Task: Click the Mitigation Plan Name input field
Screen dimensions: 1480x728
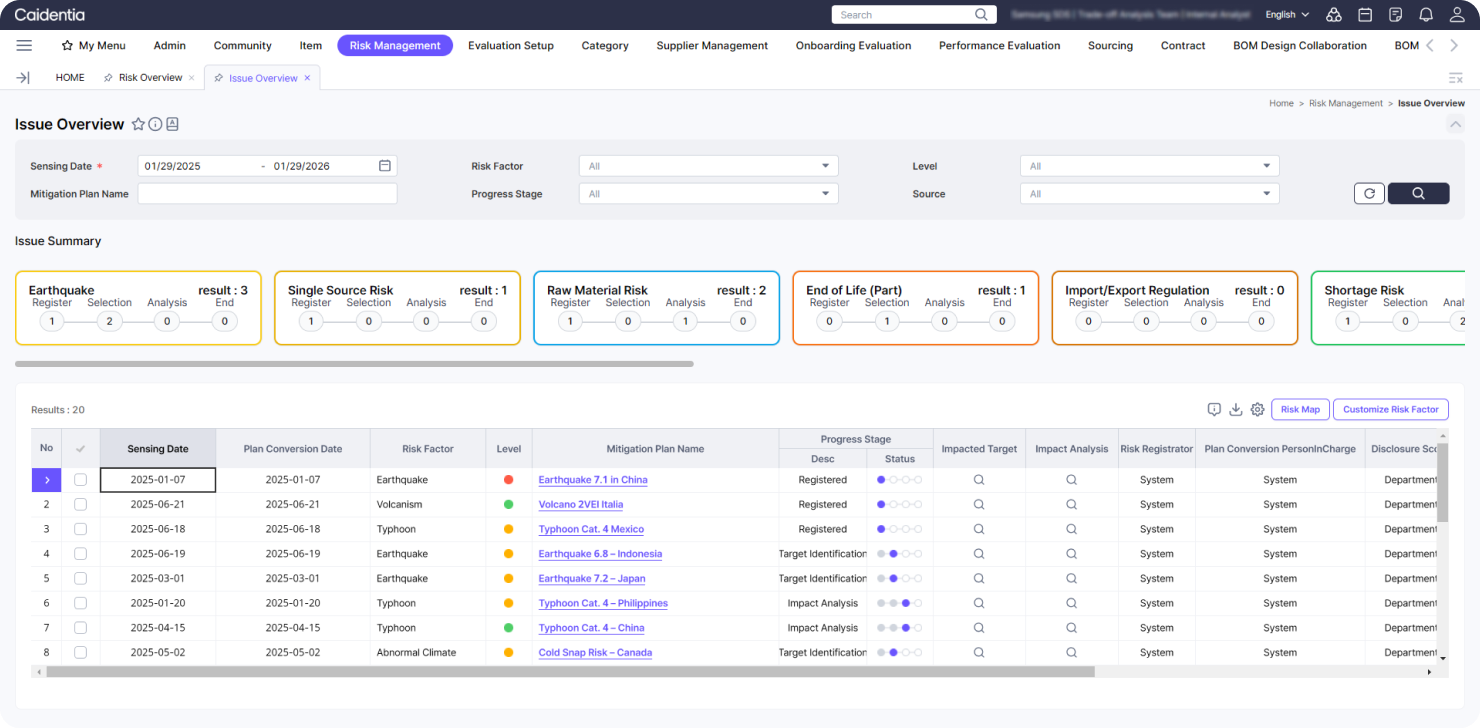Action: click(267, 194)
